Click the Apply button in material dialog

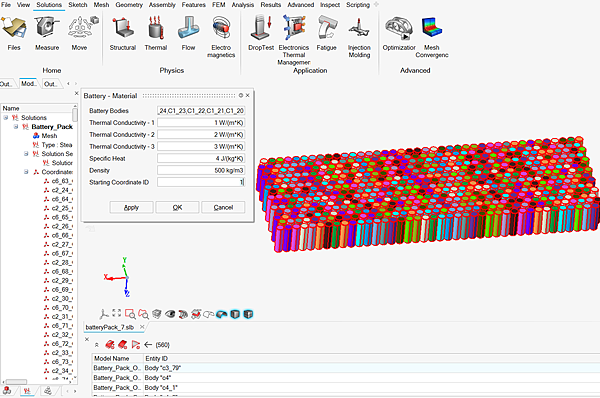tap(131, 207)
